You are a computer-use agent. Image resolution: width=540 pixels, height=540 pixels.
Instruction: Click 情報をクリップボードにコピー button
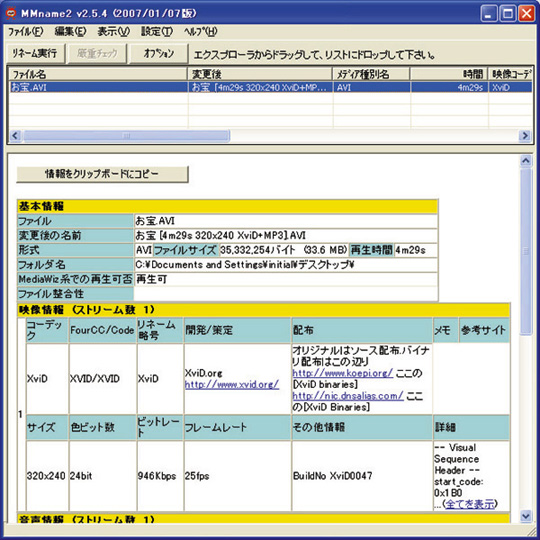(x=102, y=174)
